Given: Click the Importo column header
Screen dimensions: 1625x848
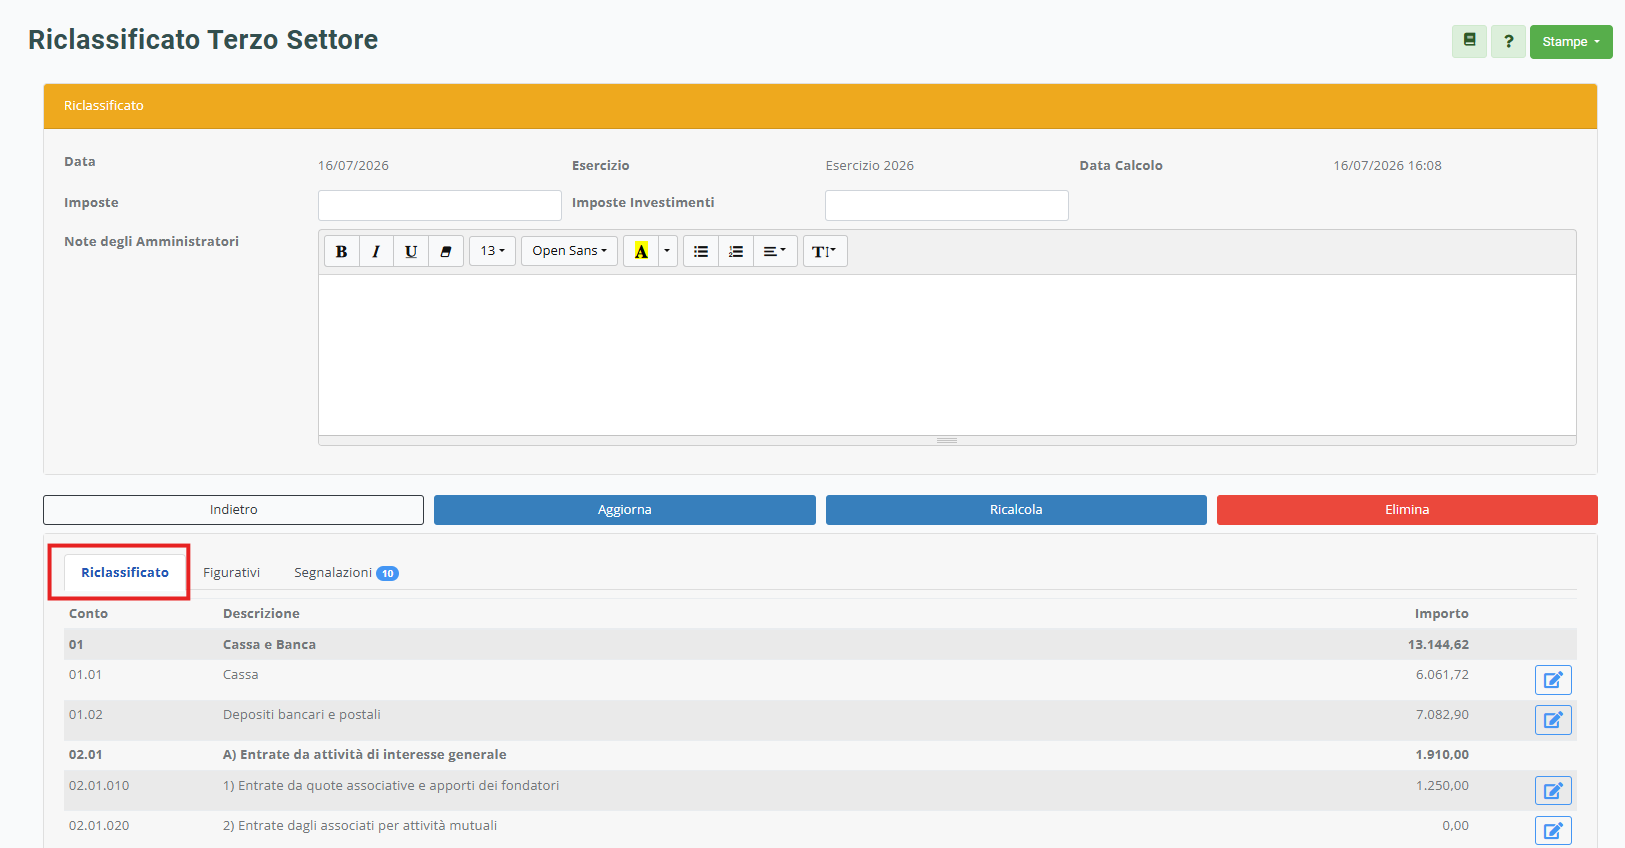Looking at the screenshot, I should 1441,614.
